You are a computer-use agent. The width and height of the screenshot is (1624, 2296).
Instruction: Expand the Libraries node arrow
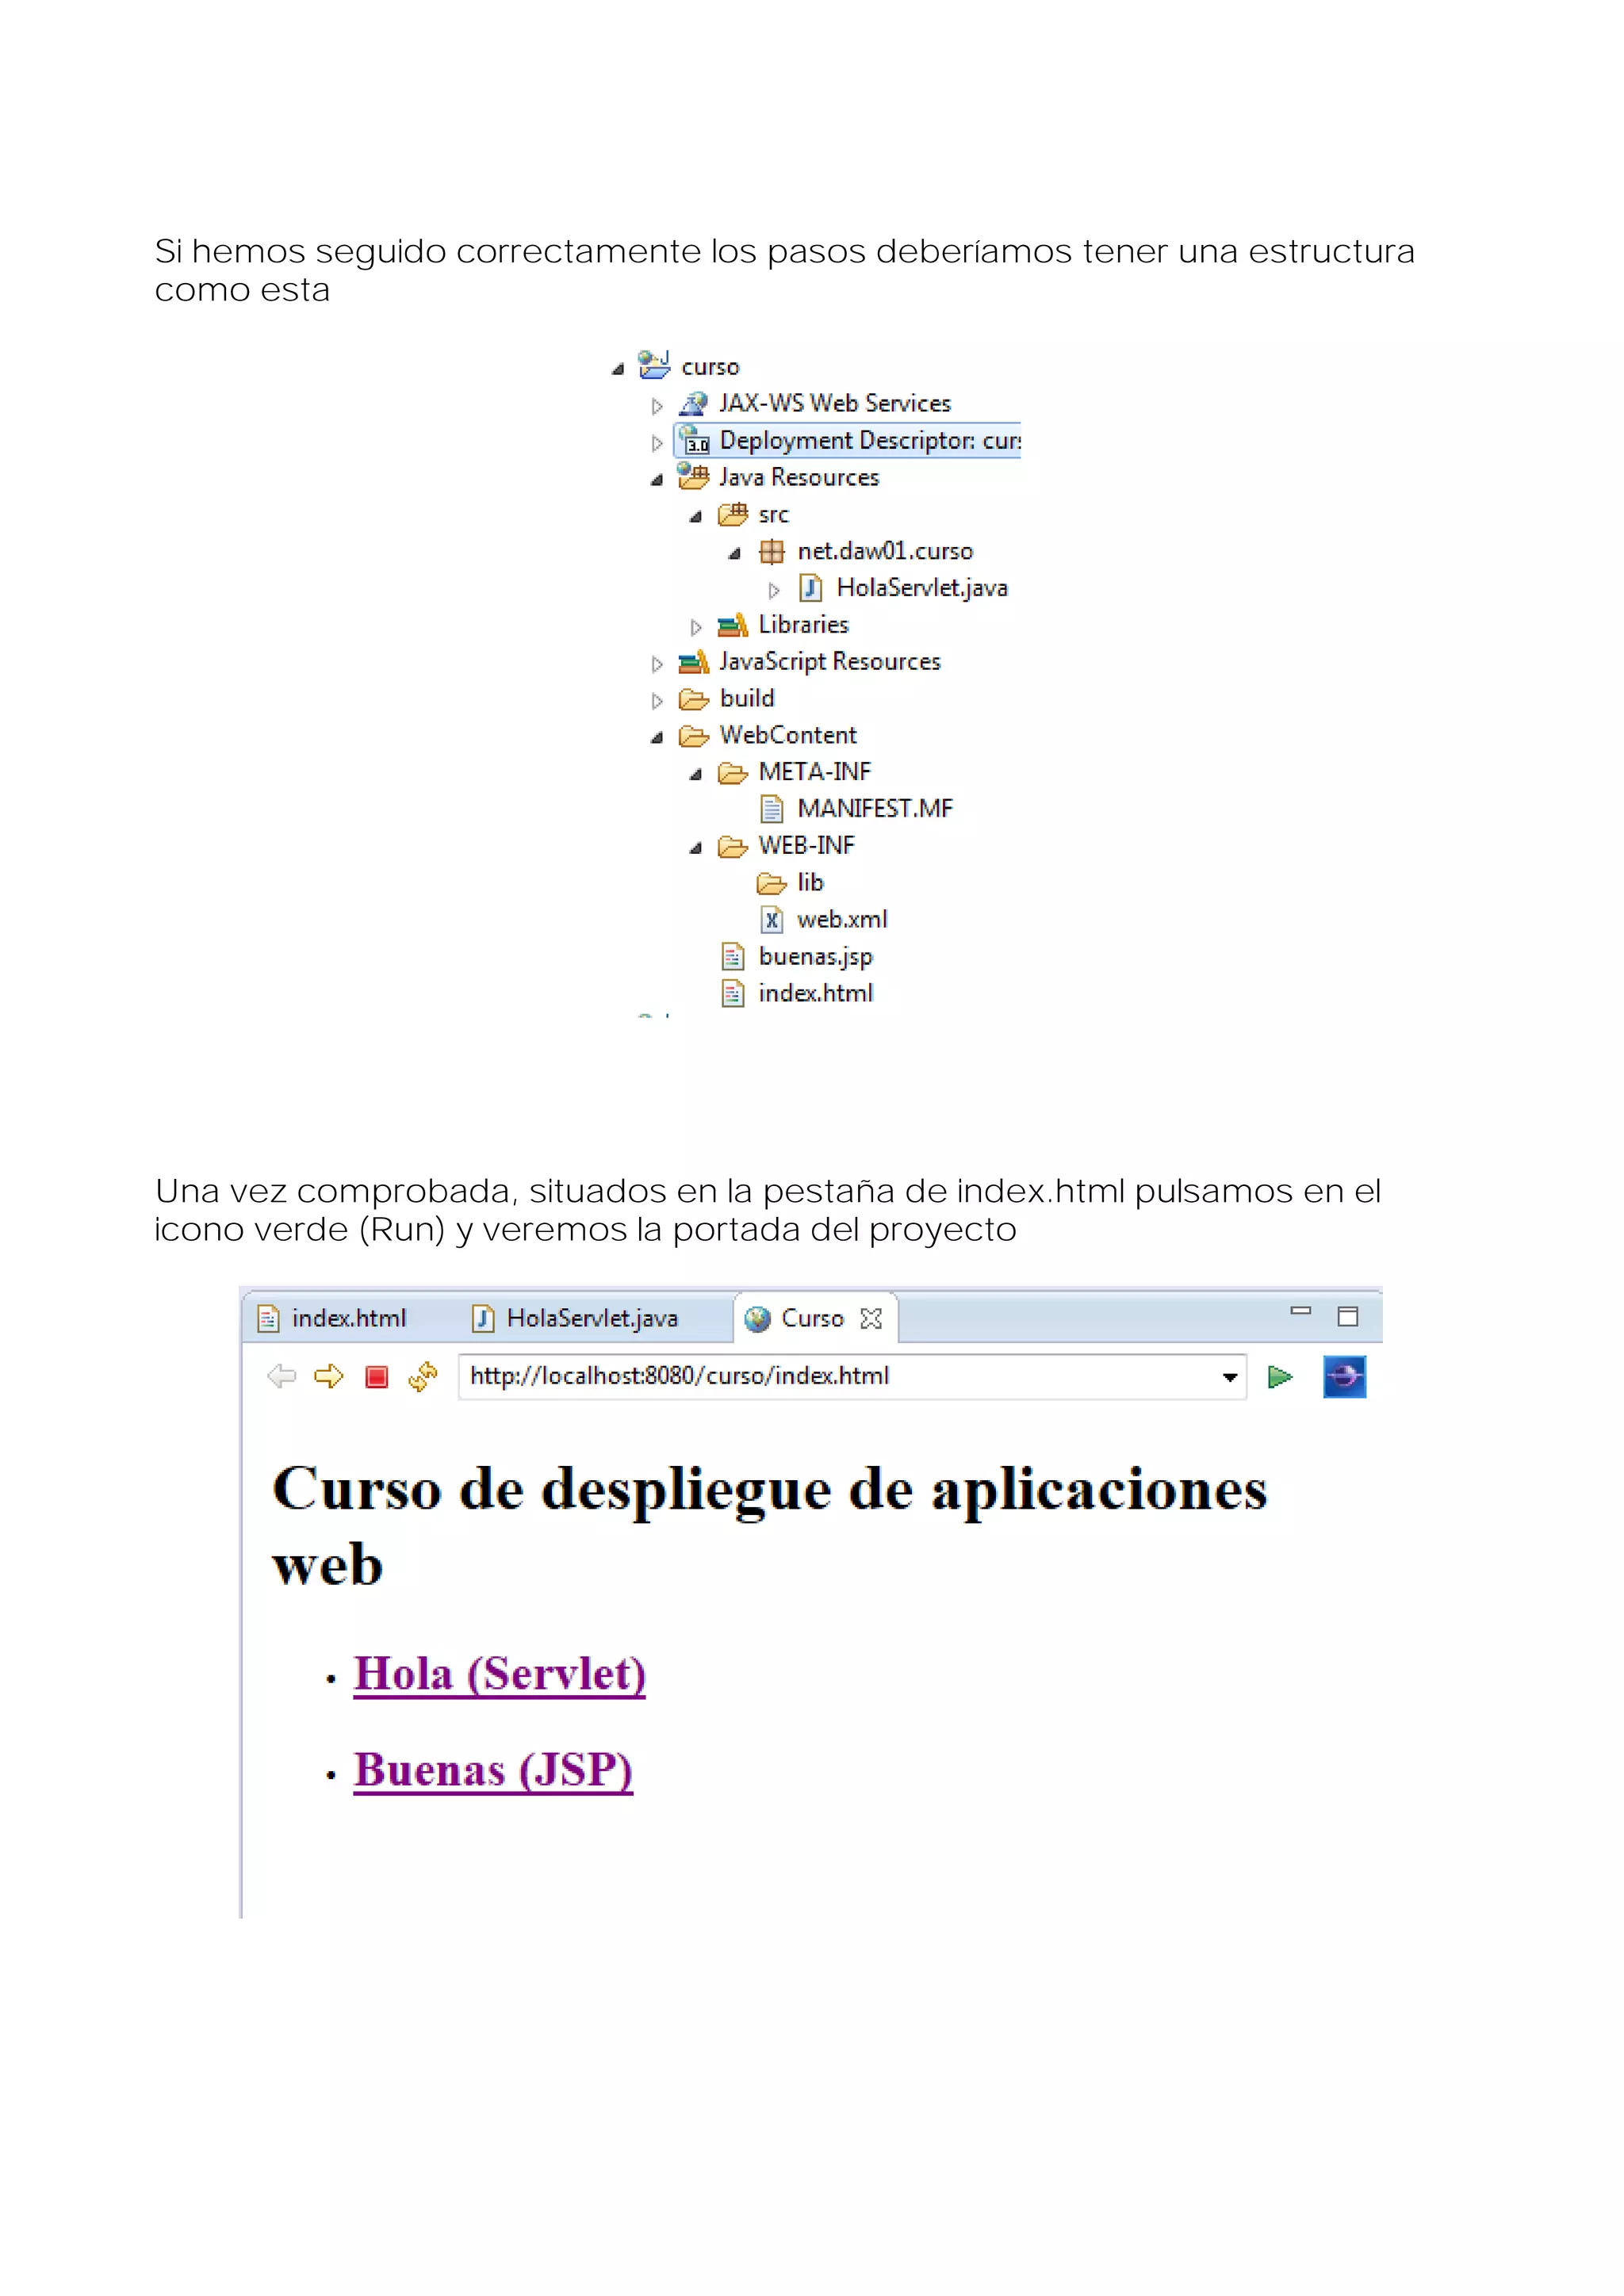pyautogui.click(x=696, y=627)
